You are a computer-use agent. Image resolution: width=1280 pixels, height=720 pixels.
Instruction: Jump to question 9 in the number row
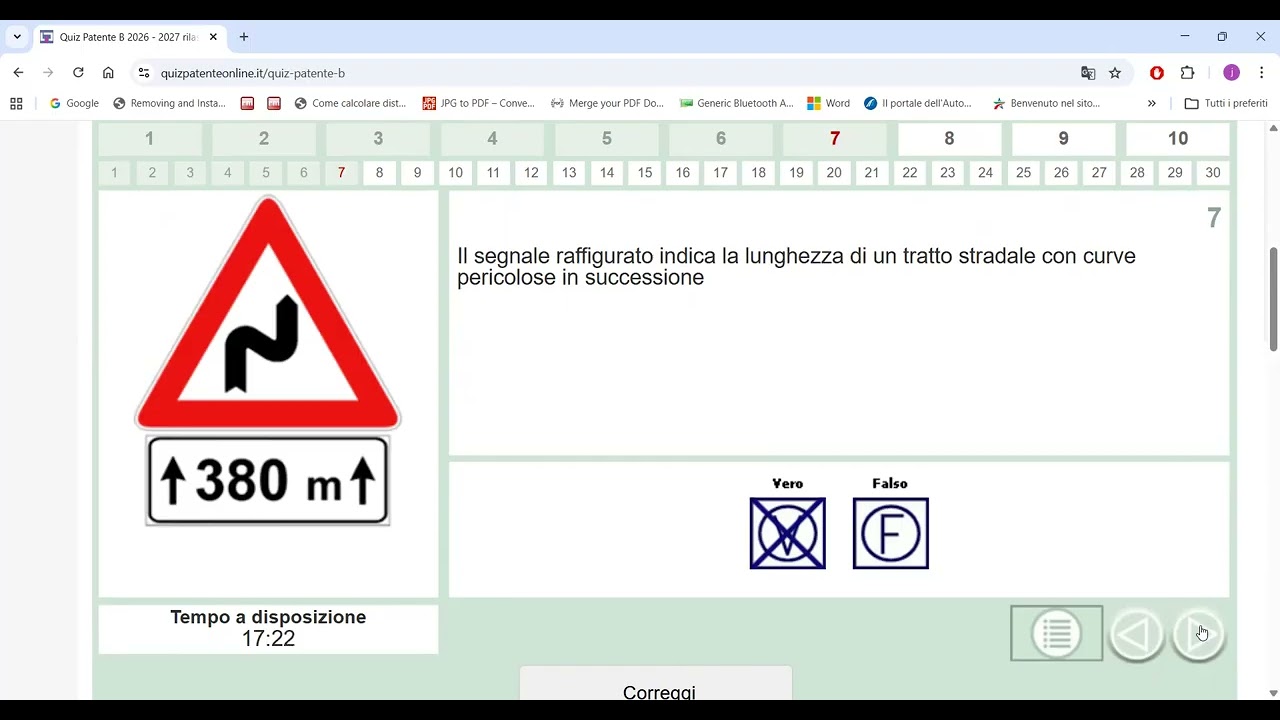click(x=417, y=173)
